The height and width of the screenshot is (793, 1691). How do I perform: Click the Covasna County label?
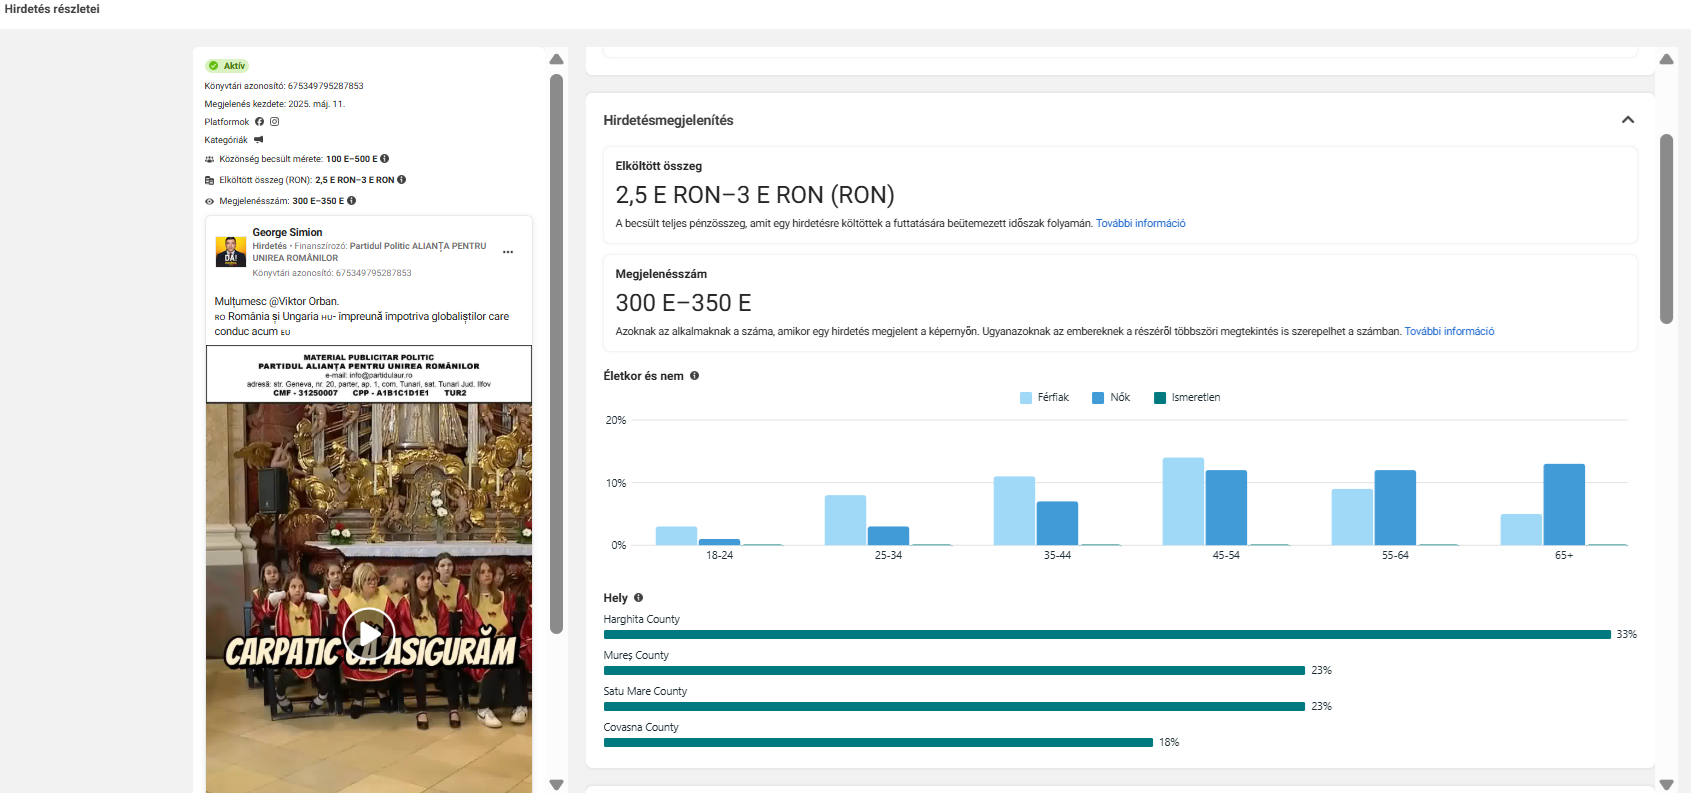tap(641, 728)
